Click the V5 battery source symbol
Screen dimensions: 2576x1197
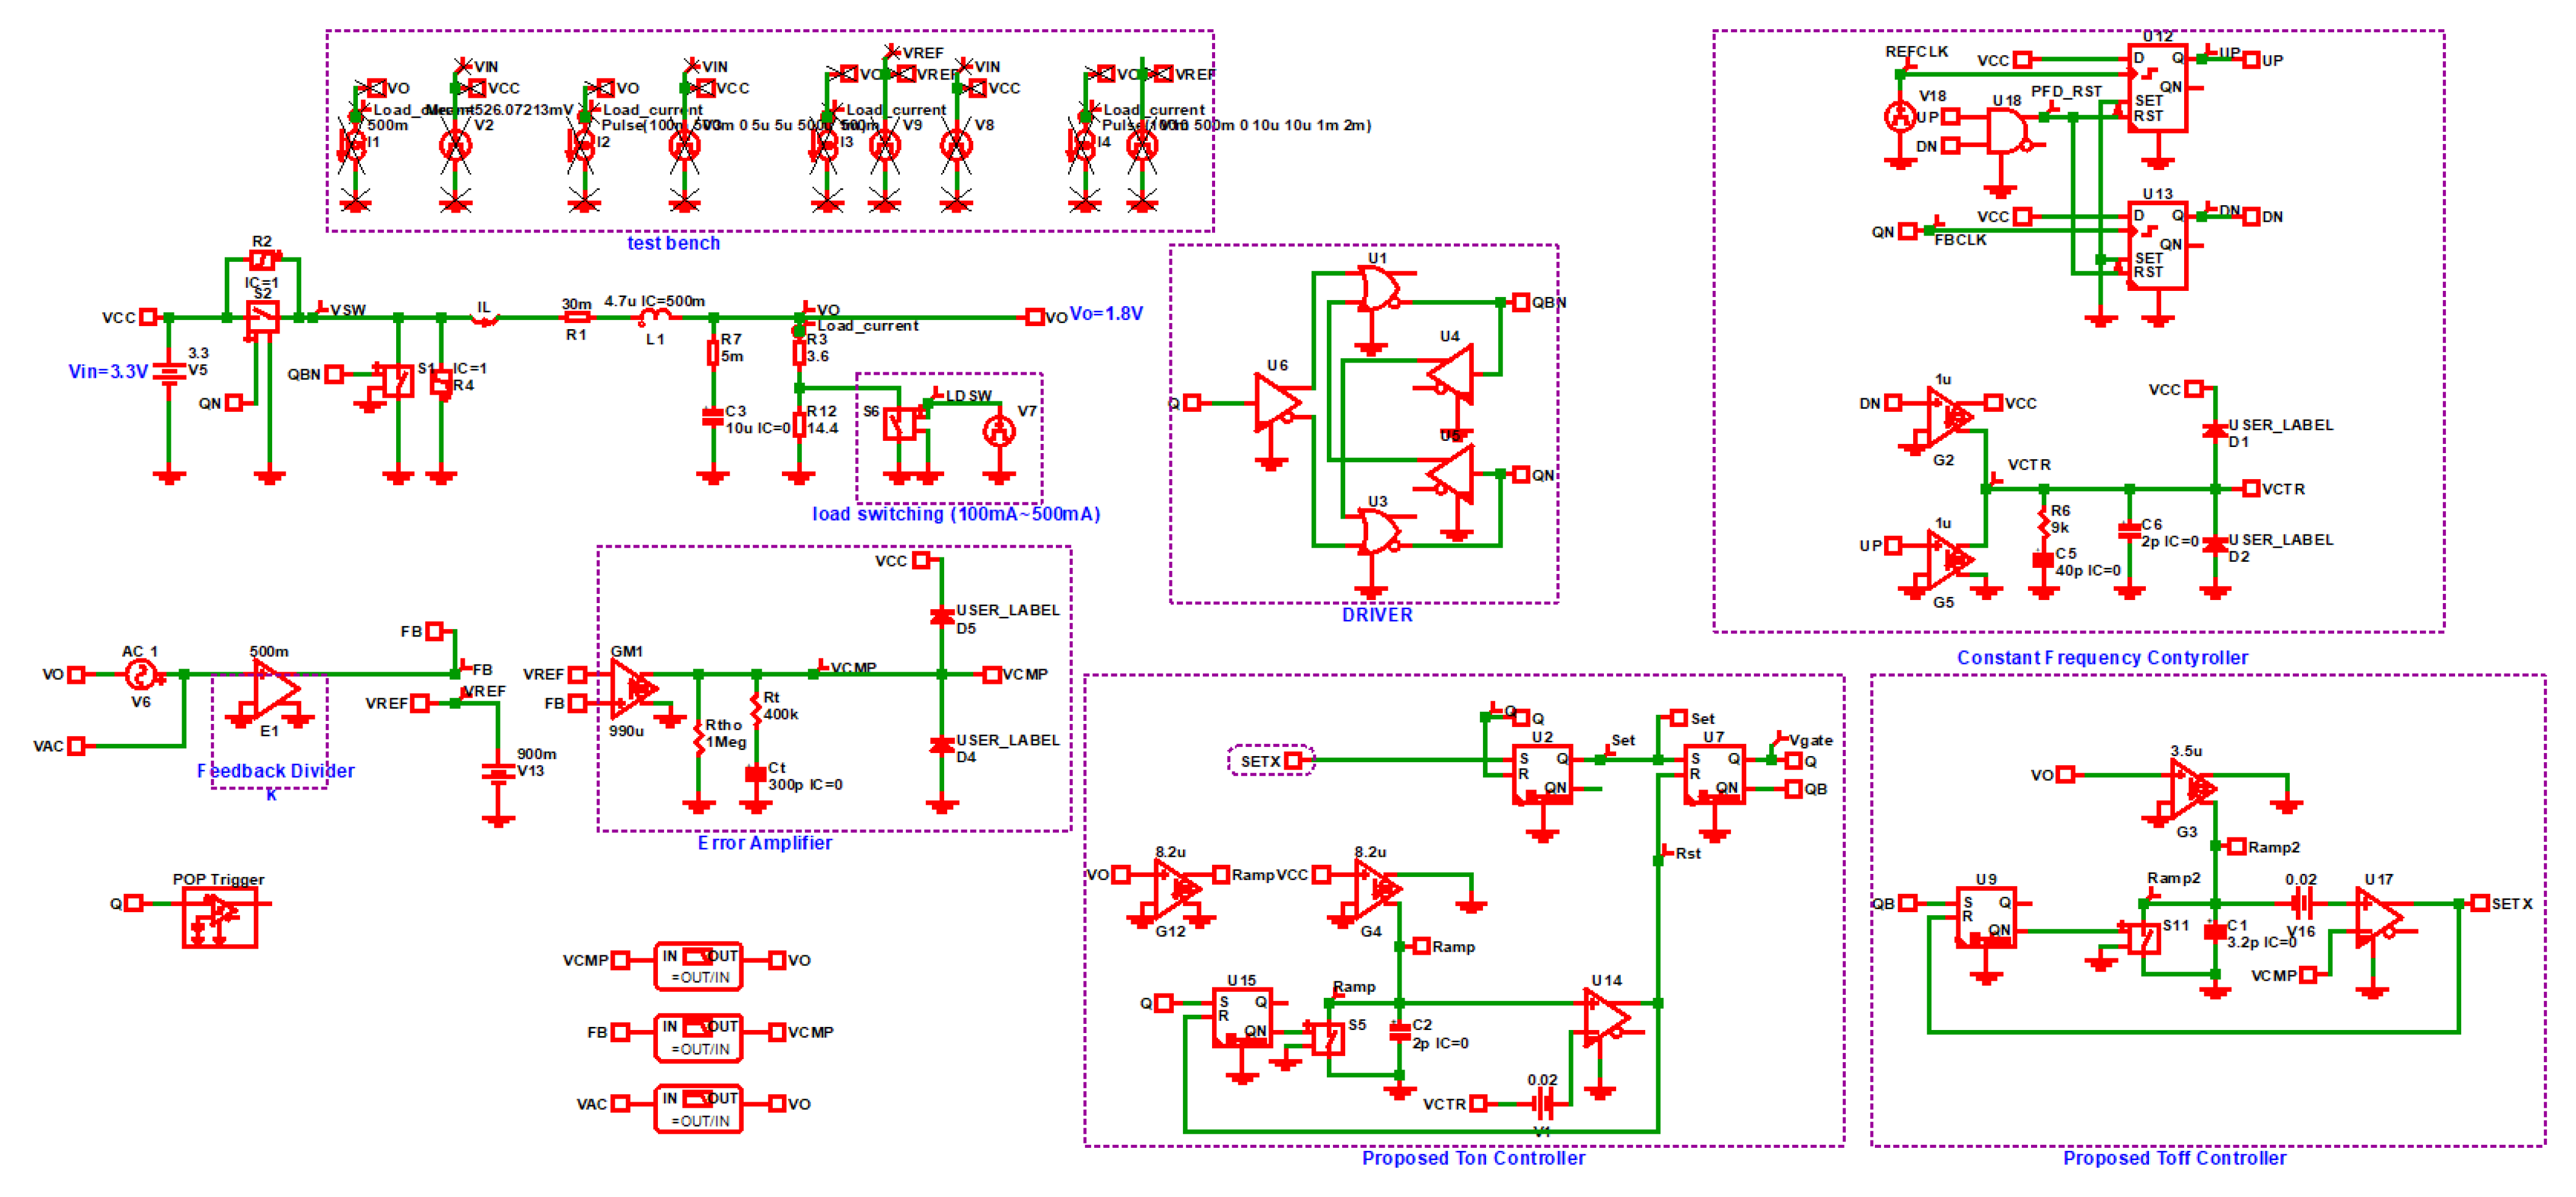(x=169, y=372)
